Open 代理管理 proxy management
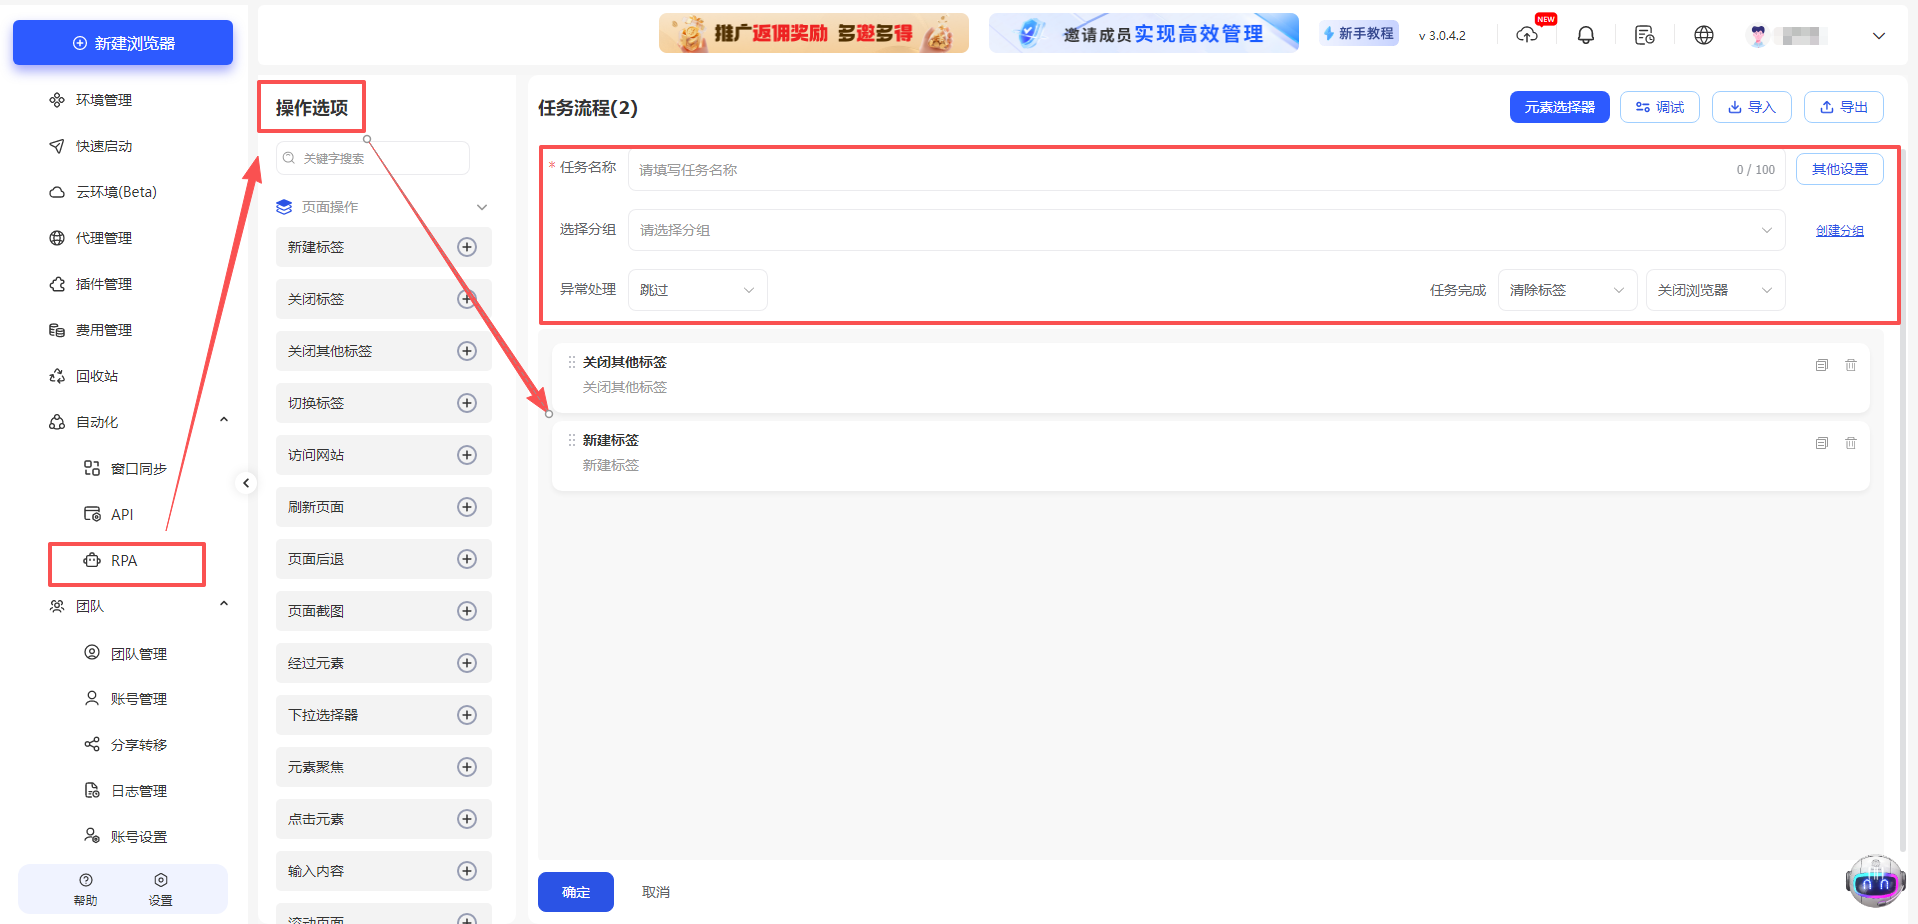The width and height of the screenshot is (1918, 924). (x=105, y=237)
